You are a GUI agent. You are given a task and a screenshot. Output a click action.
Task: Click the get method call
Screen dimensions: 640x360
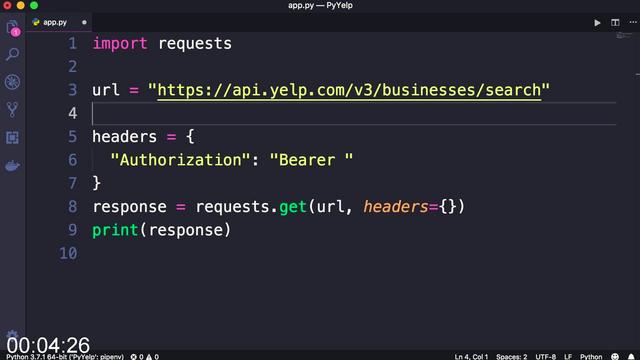click(293, 207)
